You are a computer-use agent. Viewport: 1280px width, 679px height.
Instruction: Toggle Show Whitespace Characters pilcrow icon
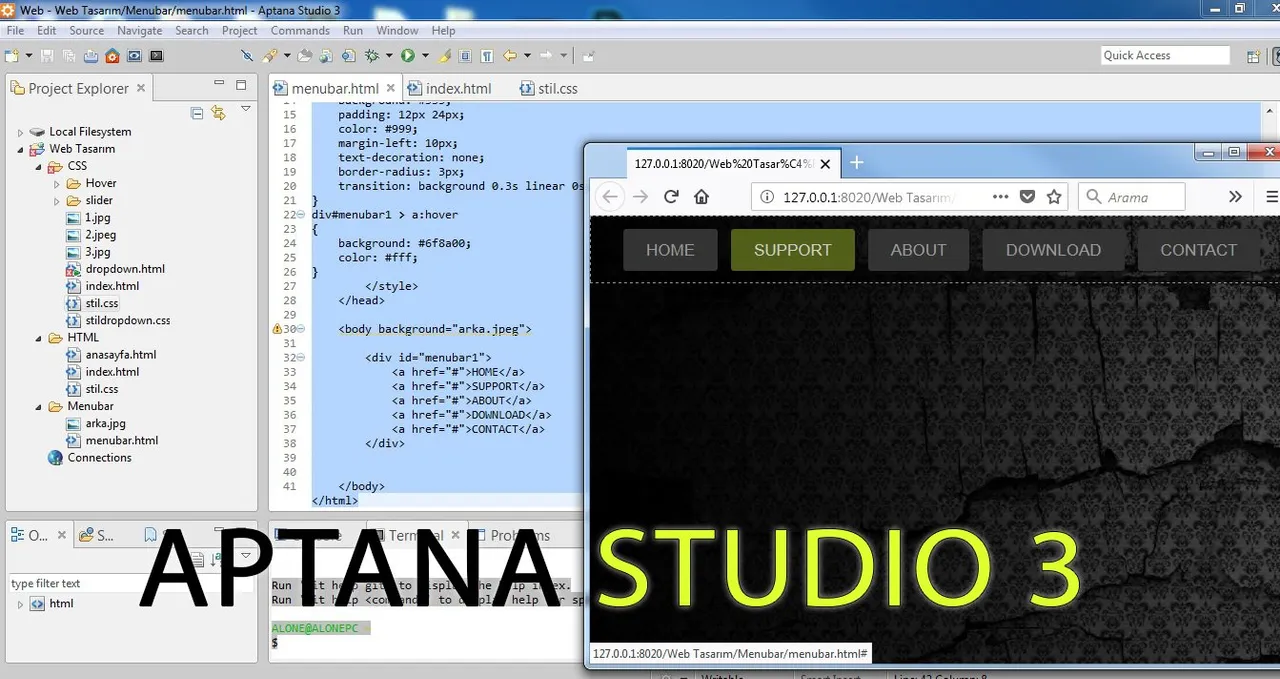(487, 56)
